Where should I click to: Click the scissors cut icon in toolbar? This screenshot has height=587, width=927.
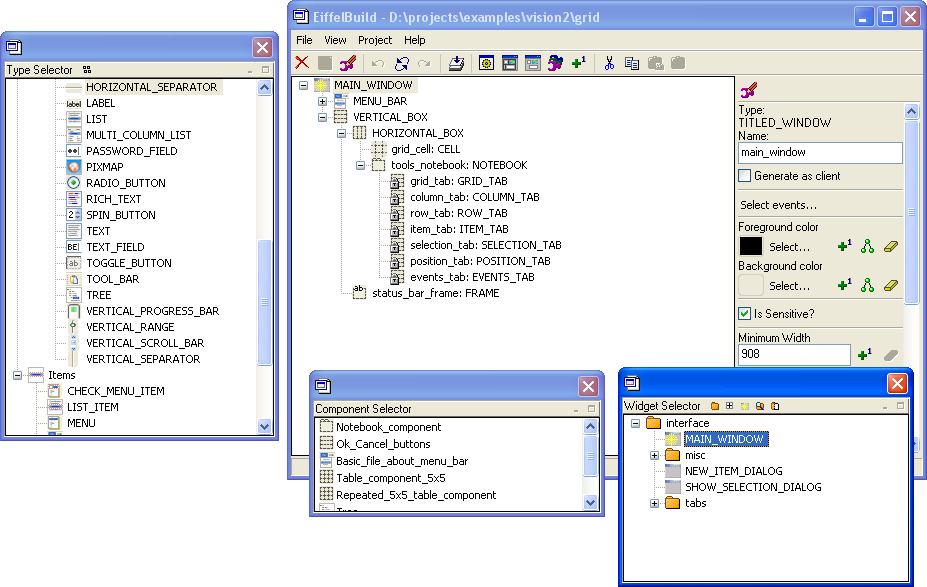[608, 63]
